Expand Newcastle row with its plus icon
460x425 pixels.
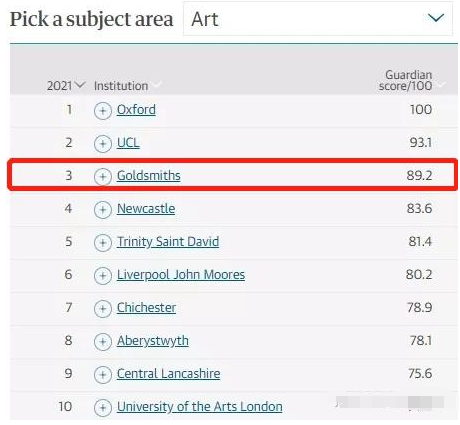pyautogui.click(x=103, y=210)
